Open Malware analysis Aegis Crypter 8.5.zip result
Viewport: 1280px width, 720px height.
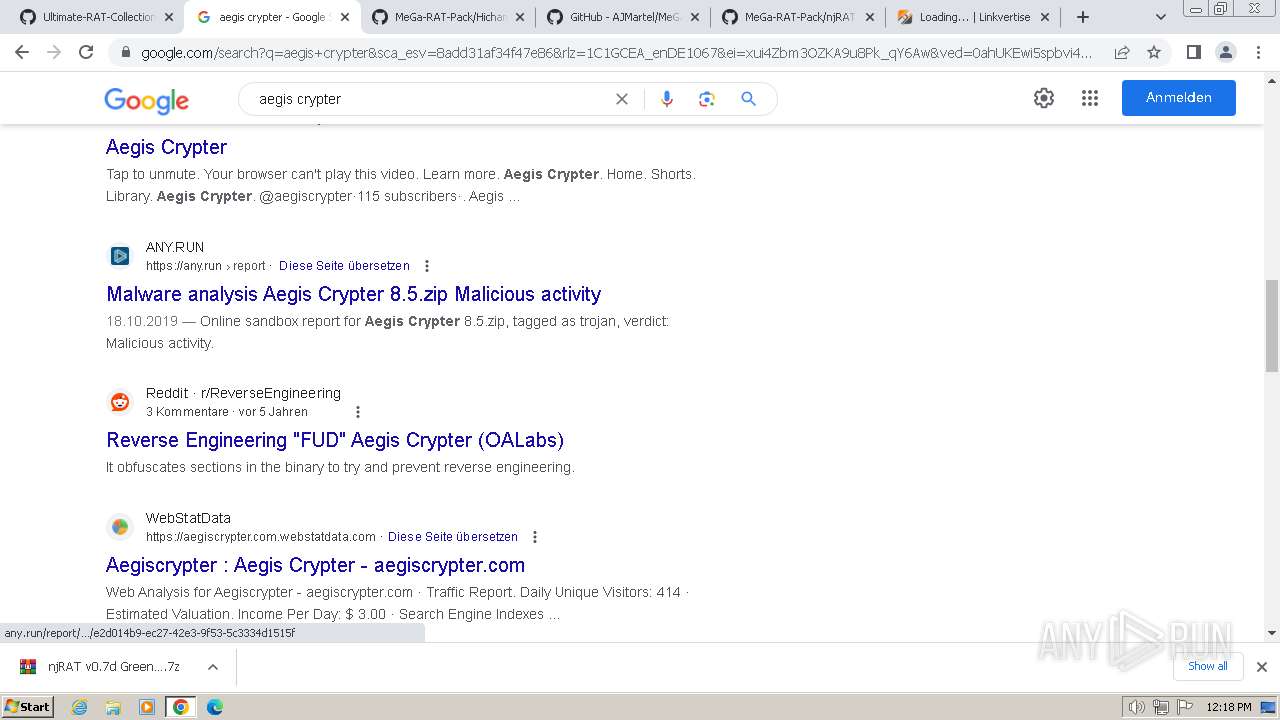(353, 294)
